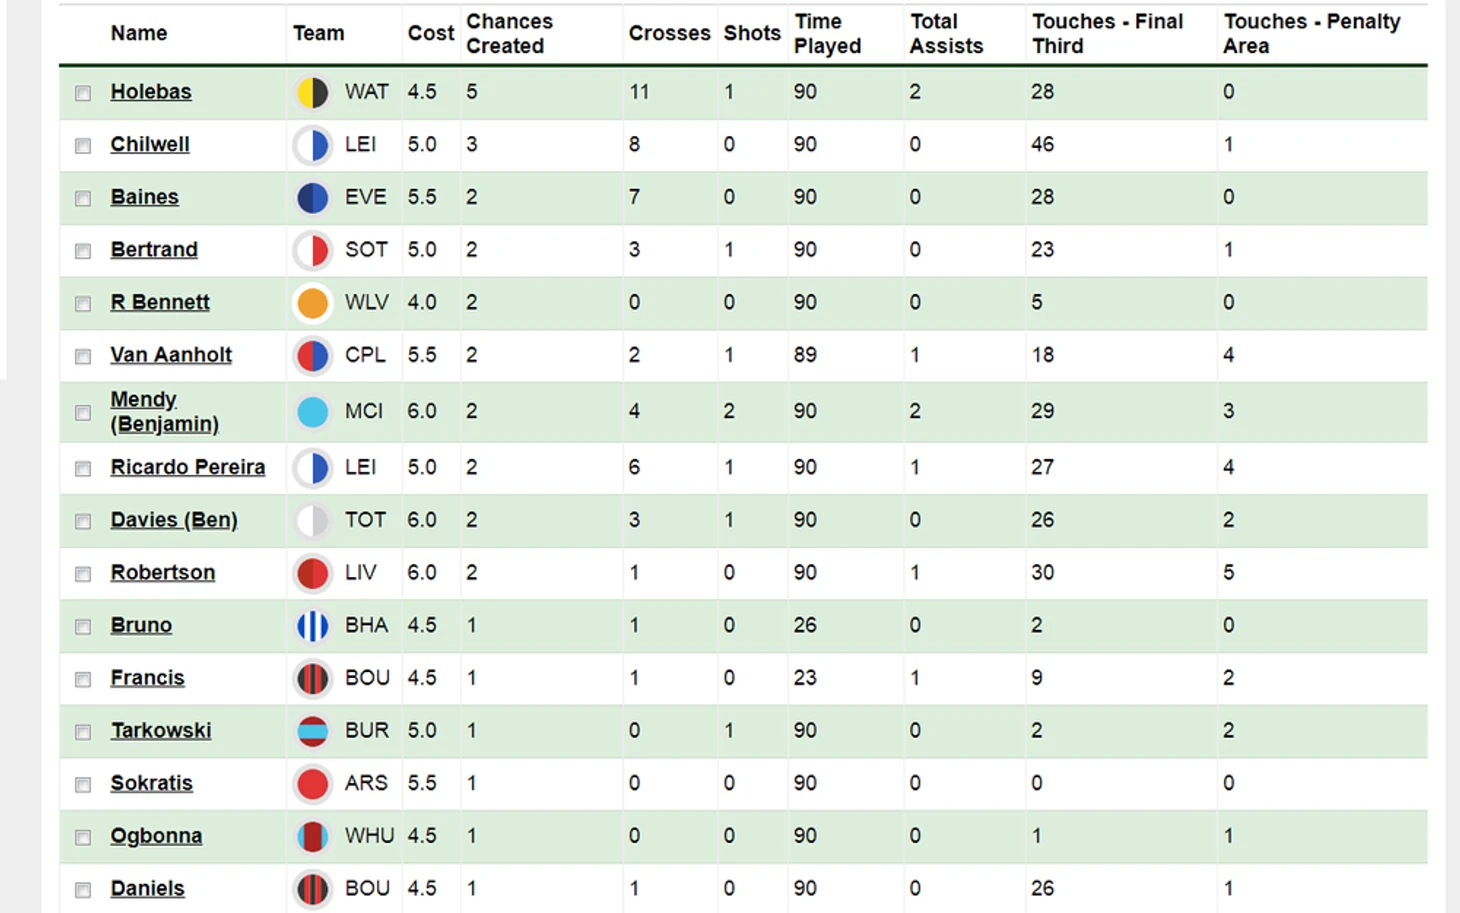
Task: Tick the checkbox next to Holebas
Action: click(x=83, y=93)
